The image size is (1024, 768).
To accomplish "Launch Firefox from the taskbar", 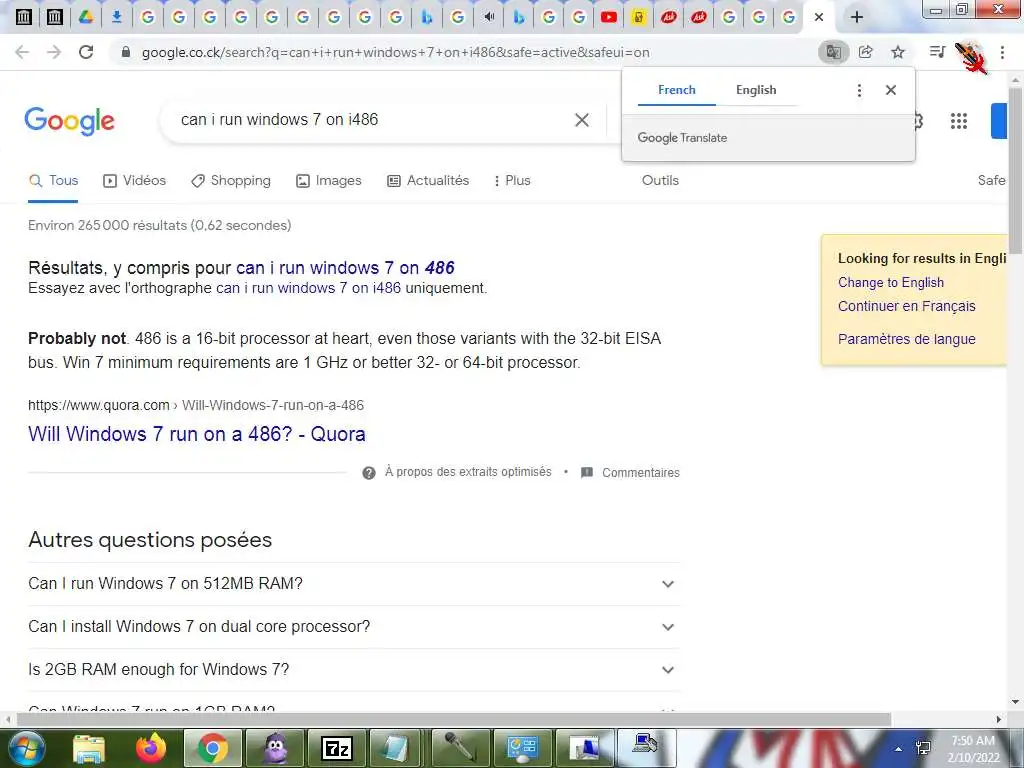I will (x=151, y=748).
